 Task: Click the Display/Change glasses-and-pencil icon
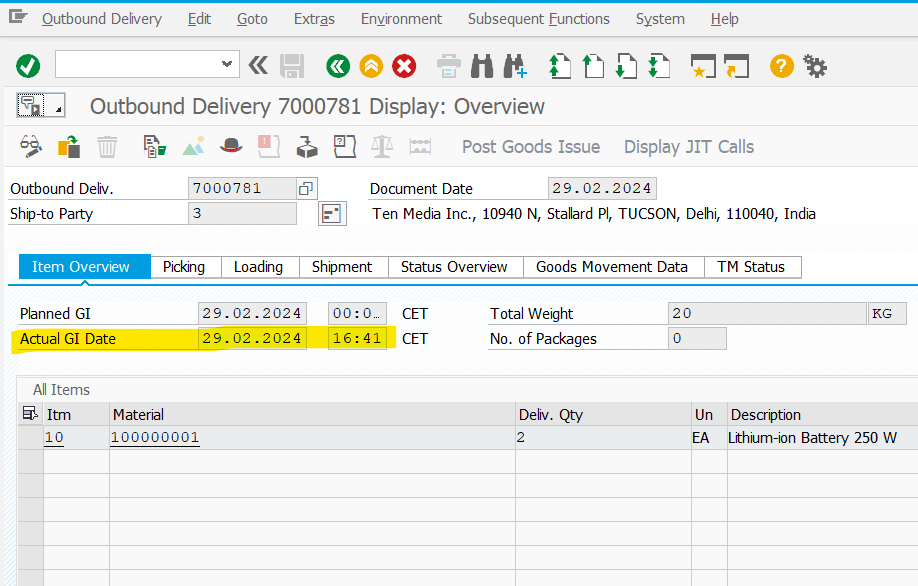click(x=31, y=147)
